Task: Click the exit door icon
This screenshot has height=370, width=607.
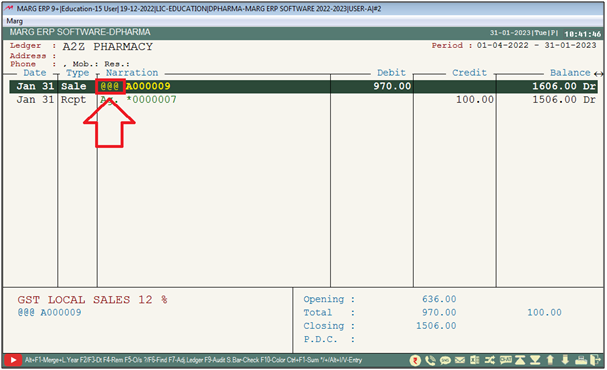Action: pyautogui.click(x=595, y=360)
